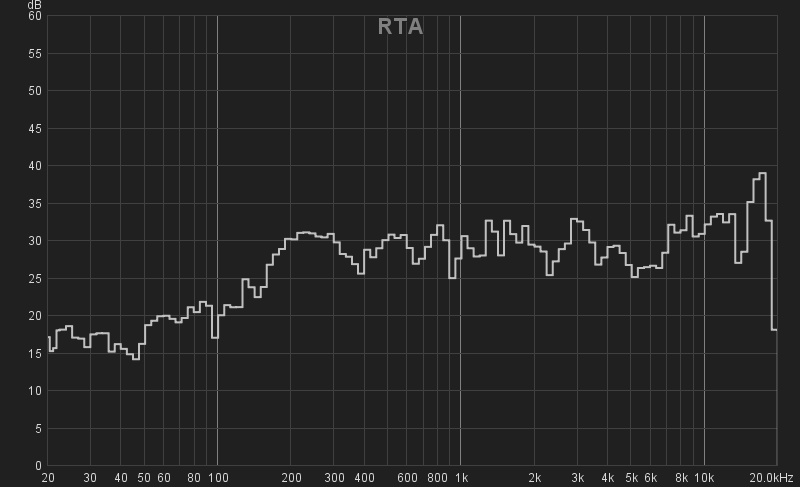Click the RTA graph title

(401, 27)
